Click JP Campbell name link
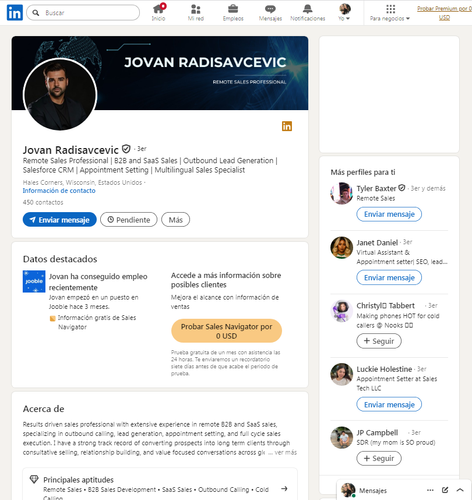Image resolution: width=472 pixels, height=500 pixels. (x=377, y=433)
